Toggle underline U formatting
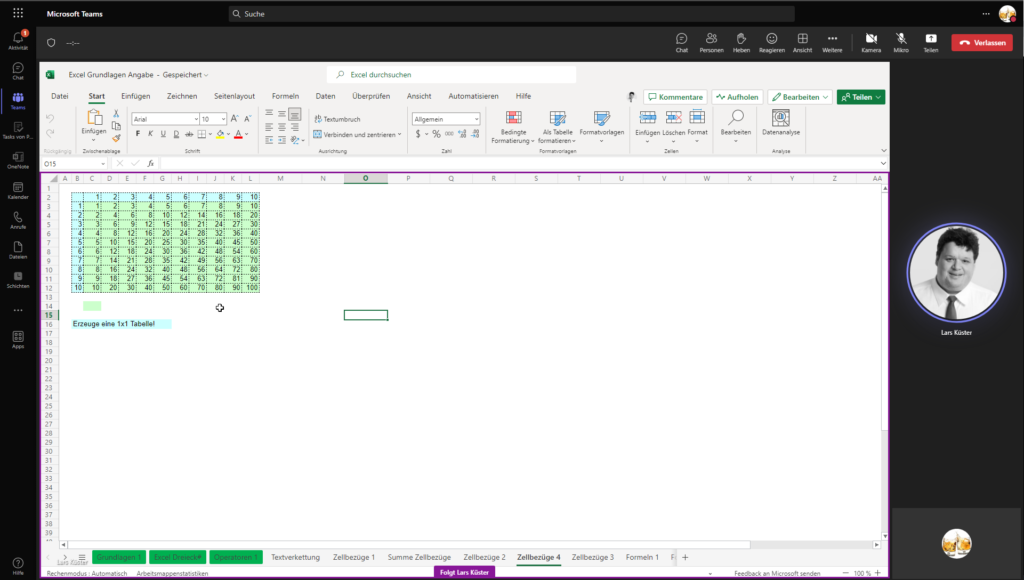 [163, 134]
